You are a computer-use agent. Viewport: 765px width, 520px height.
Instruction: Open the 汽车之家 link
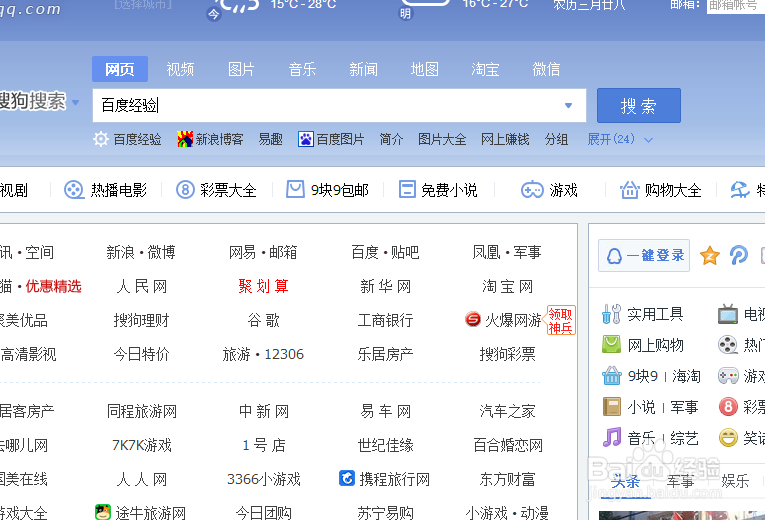click(x=507, y=411)
